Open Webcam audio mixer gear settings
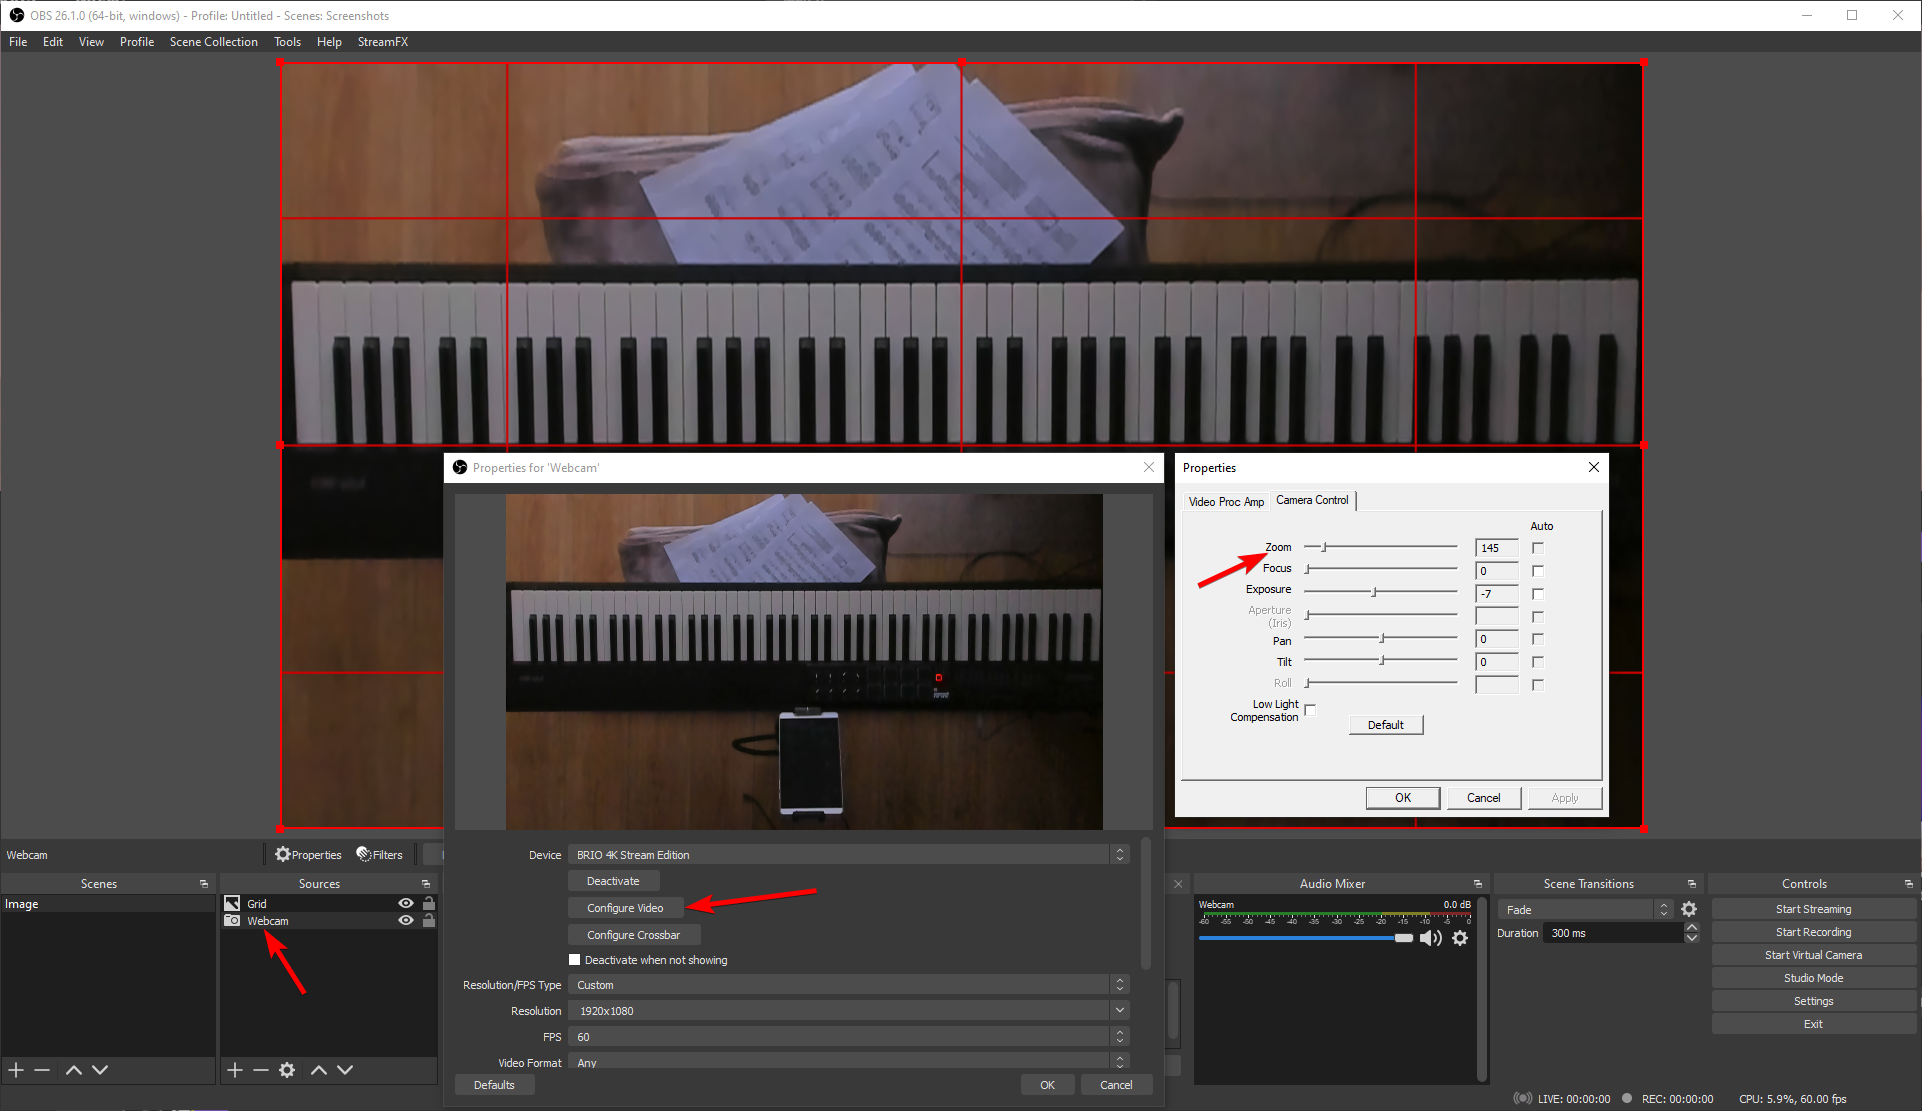1922x1111 pixels. pos(1460,938)
